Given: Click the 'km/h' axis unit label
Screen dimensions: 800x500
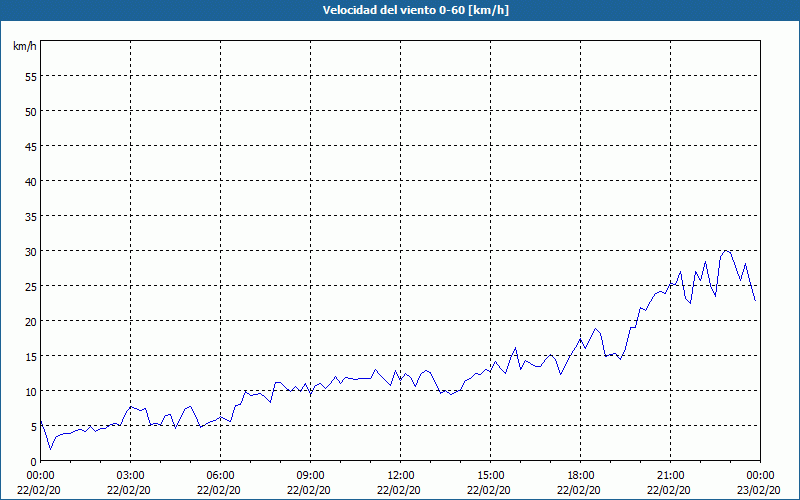Looking at the screenshot, I should [x=25, y=46].
